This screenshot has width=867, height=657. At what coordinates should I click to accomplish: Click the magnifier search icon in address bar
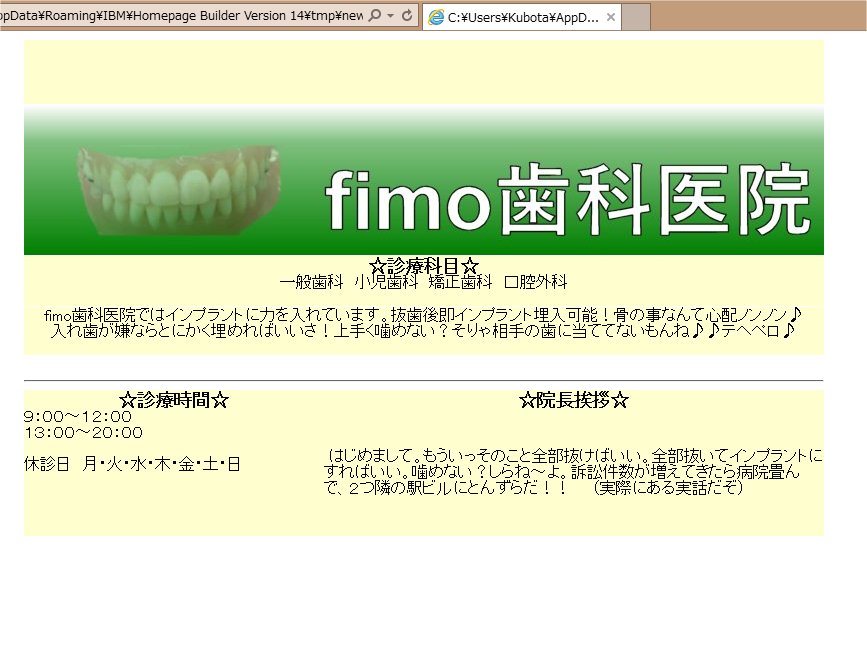[374, 16]
